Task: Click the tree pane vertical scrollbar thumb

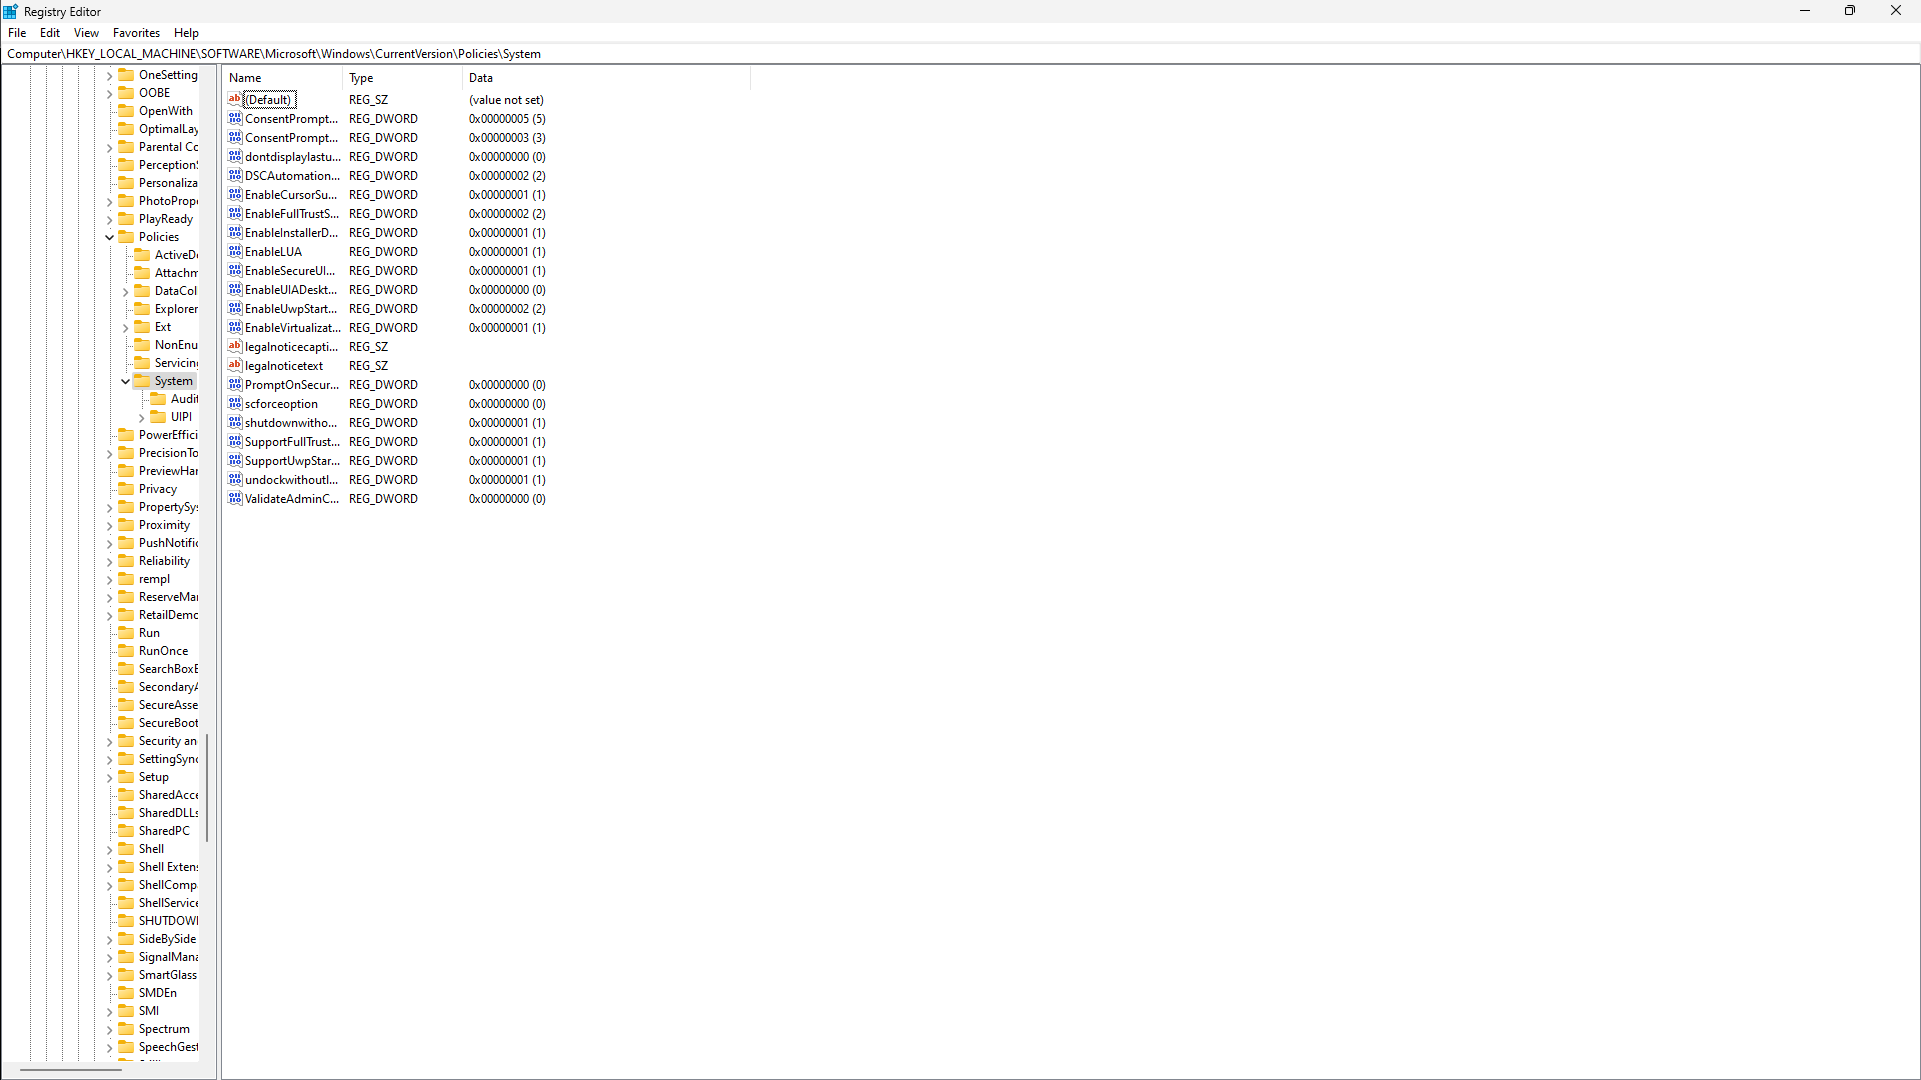Action: click(207, 788)
